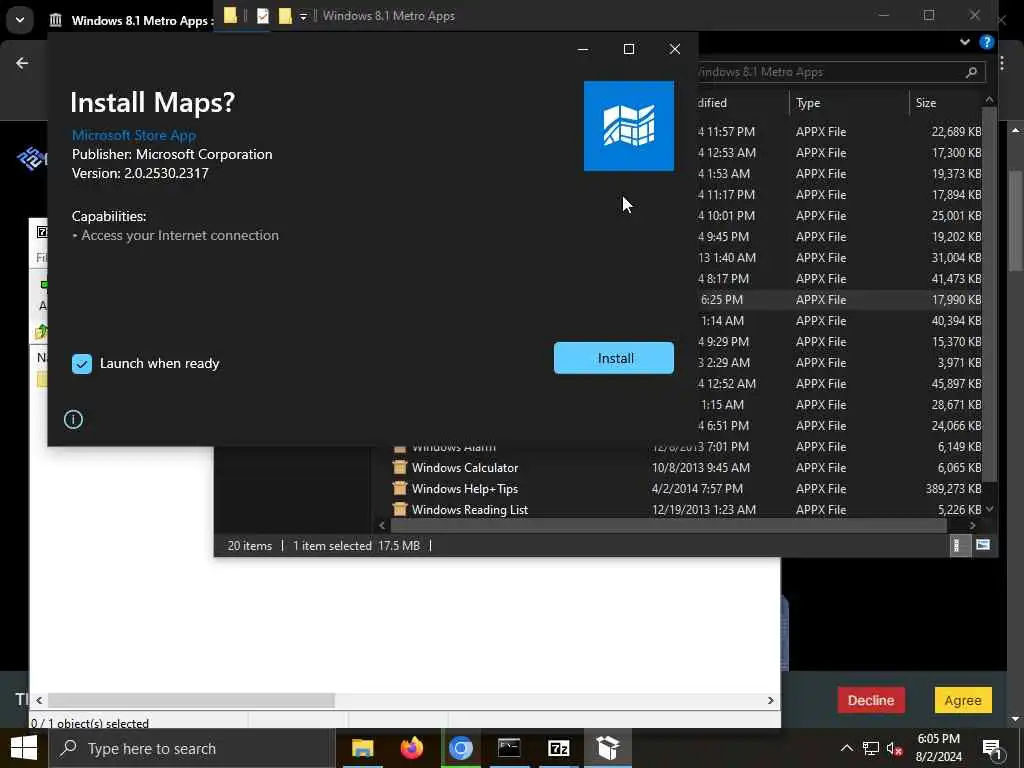Sort files by the Type column header

(x=808, y=103)
